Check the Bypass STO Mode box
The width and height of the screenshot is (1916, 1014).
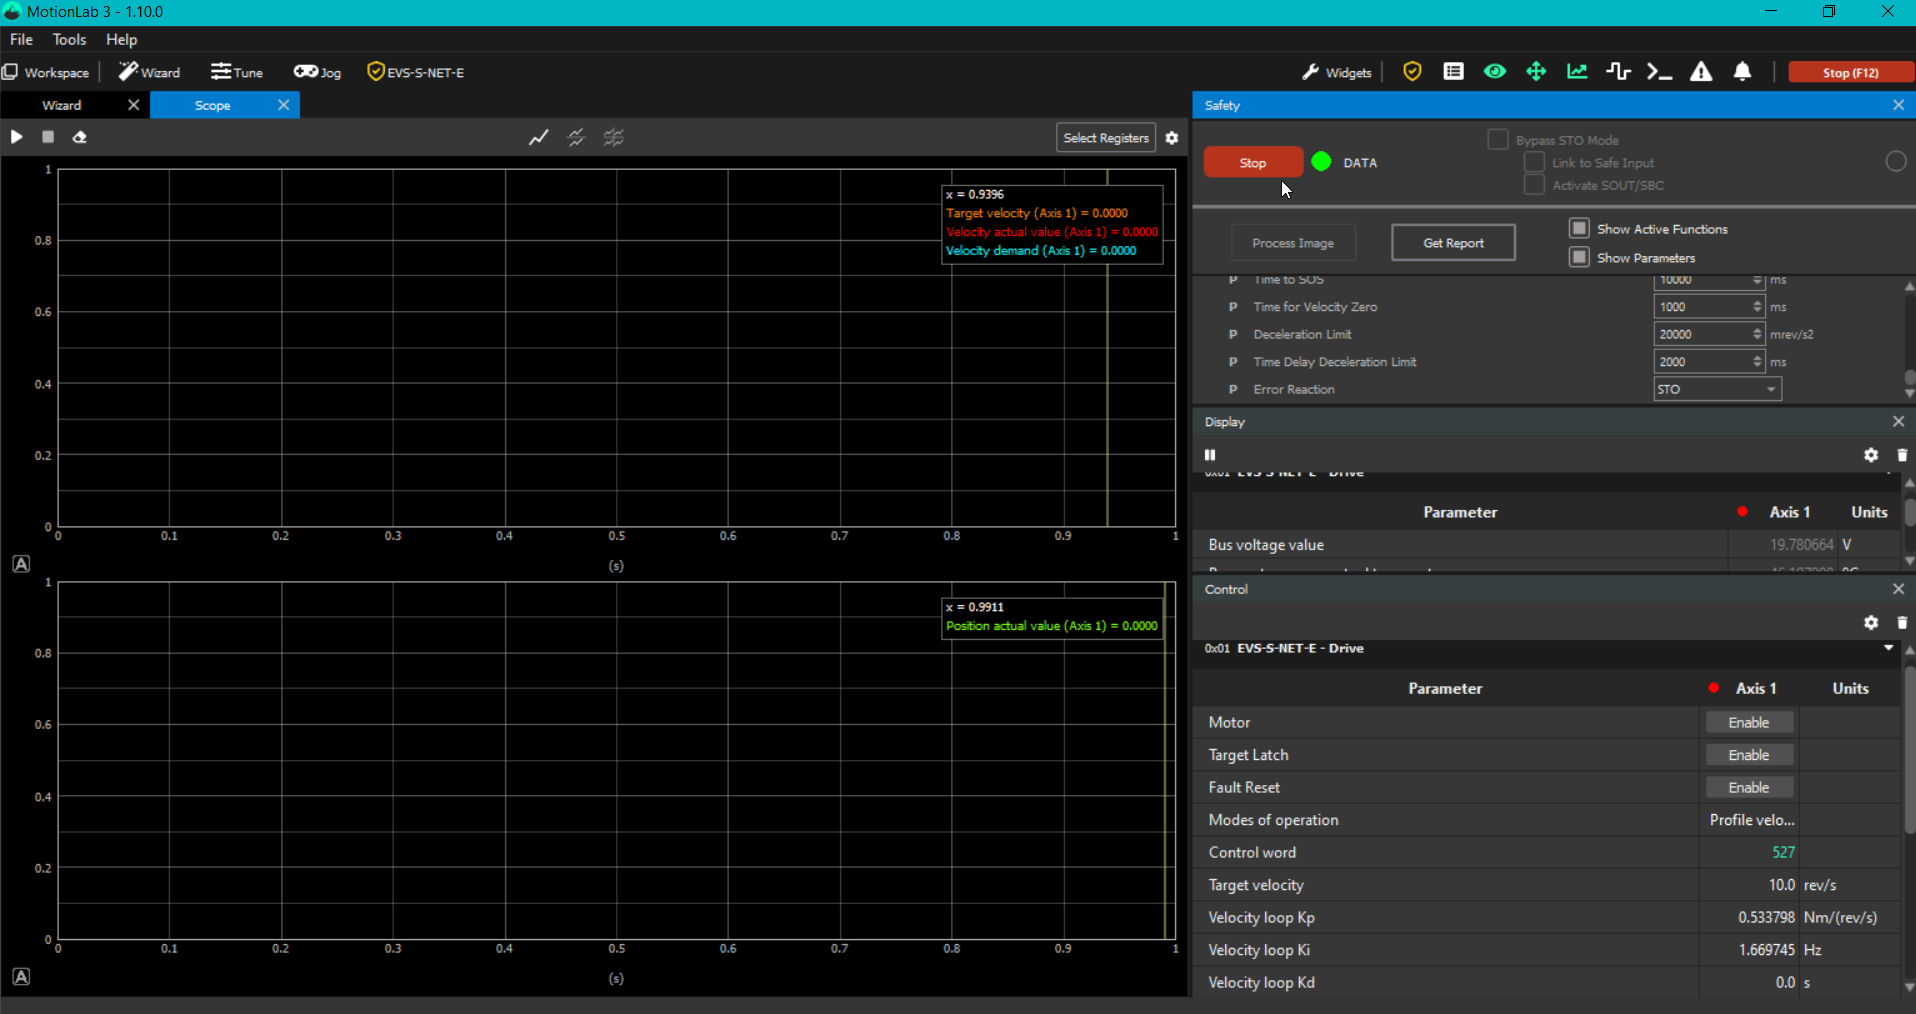point(1497,140)
